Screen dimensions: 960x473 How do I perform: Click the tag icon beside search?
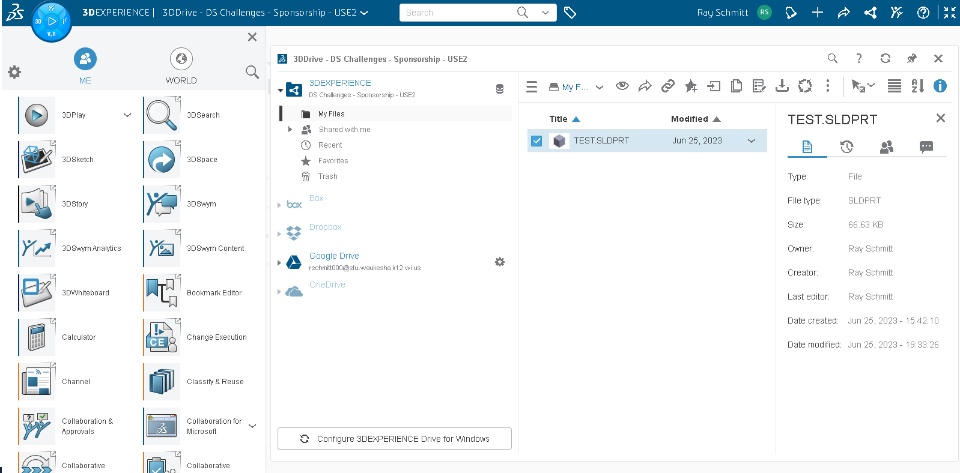[x=569, y=12]
